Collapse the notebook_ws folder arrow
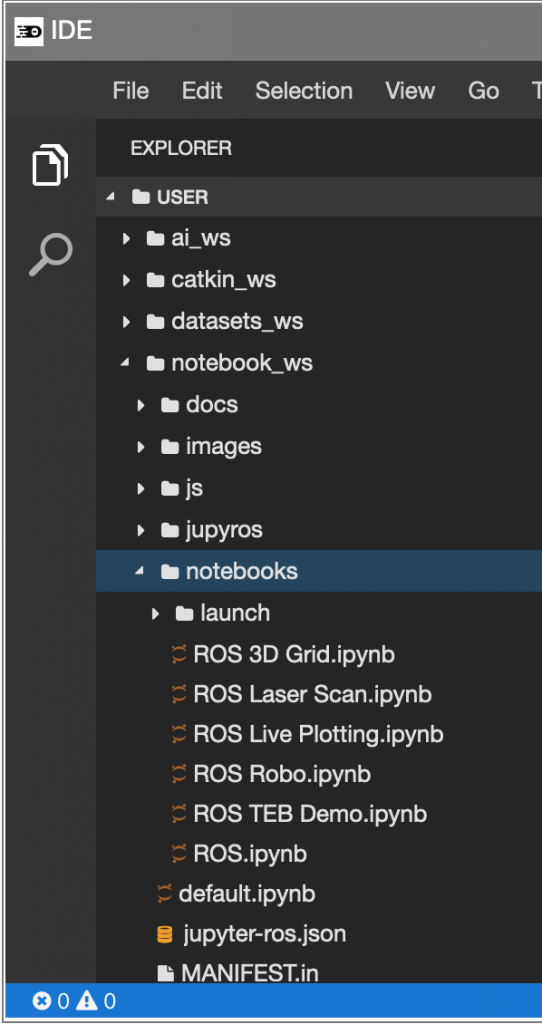Viewport: 542px width, 1024px height. [125, 363]
